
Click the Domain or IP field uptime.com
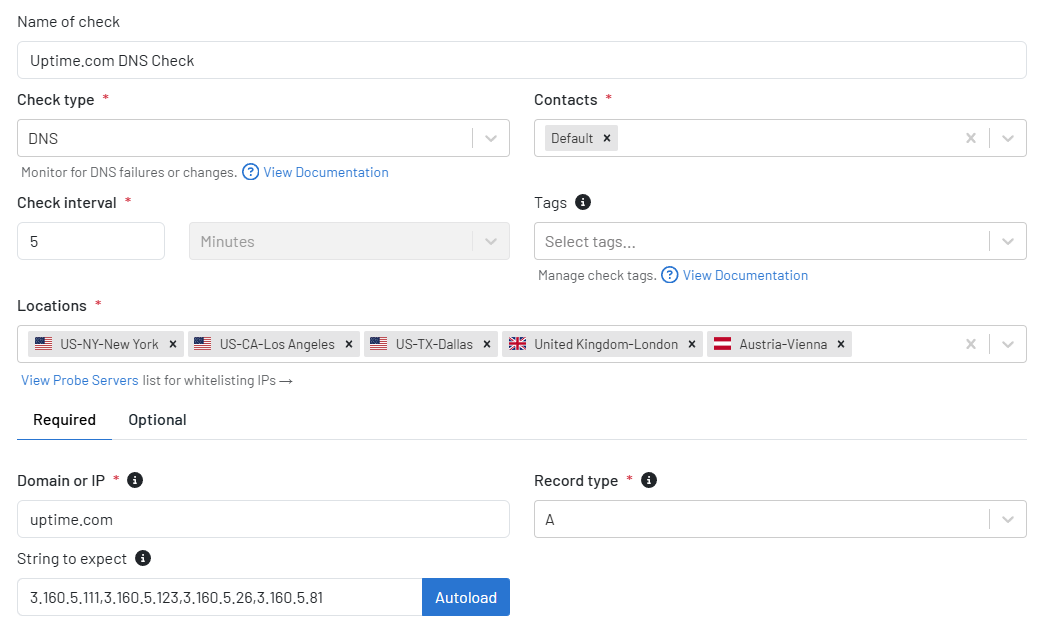(x=263, y=519)
